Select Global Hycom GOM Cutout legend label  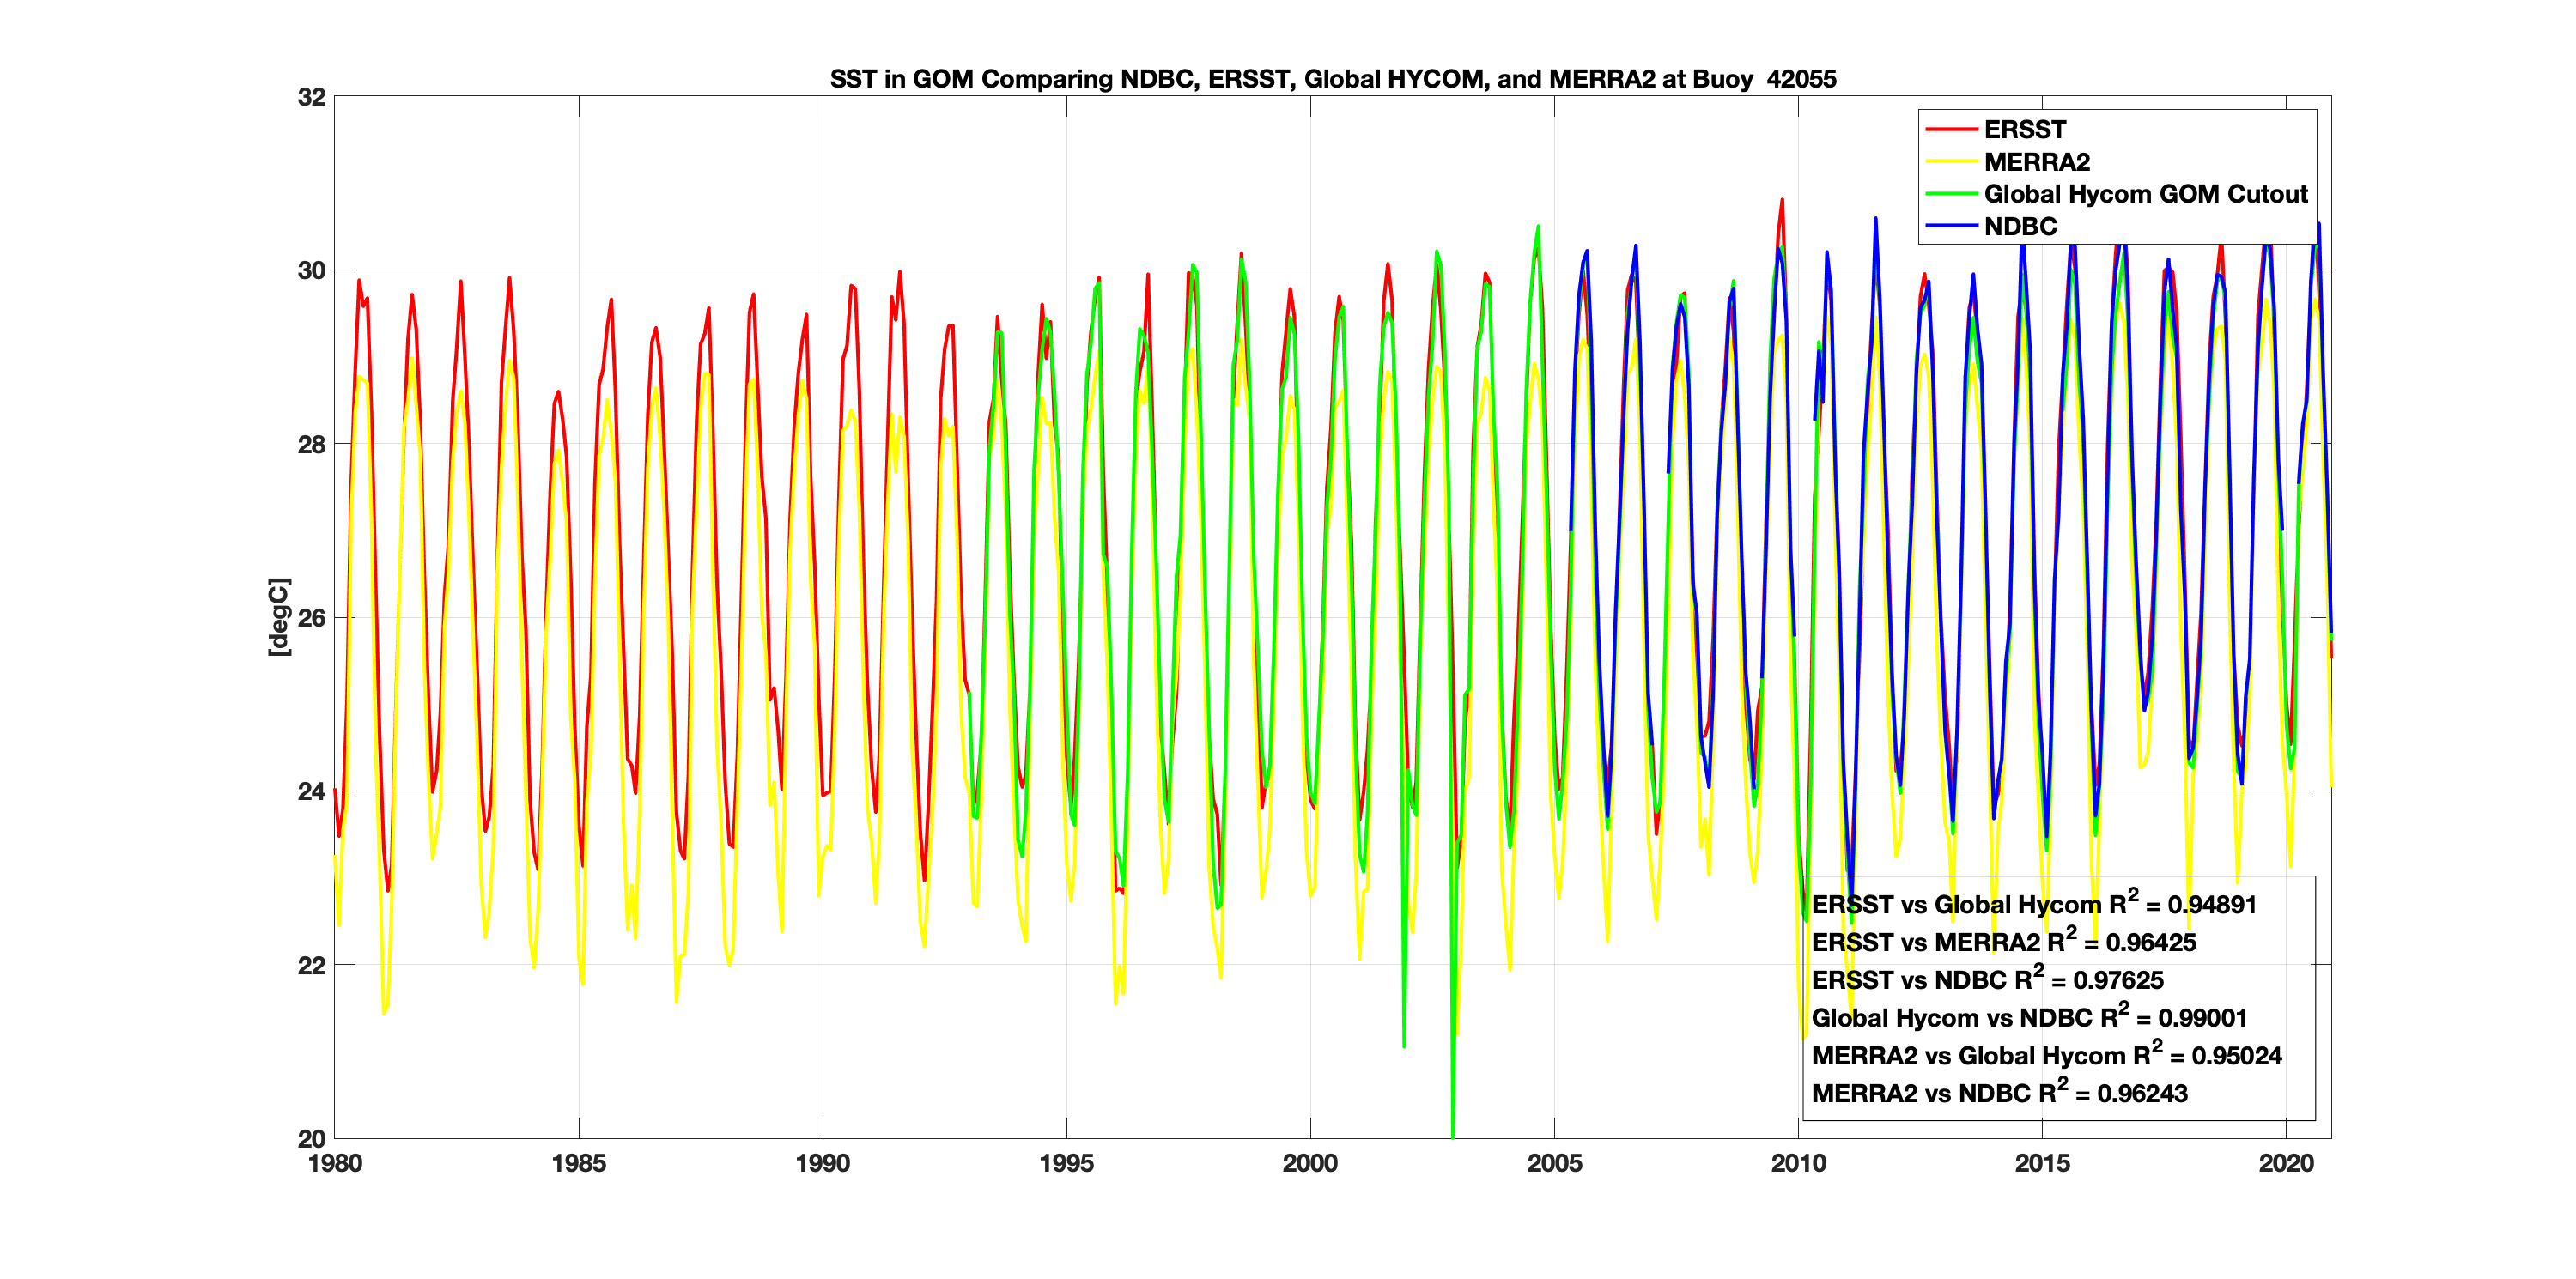coord(2145,194)
